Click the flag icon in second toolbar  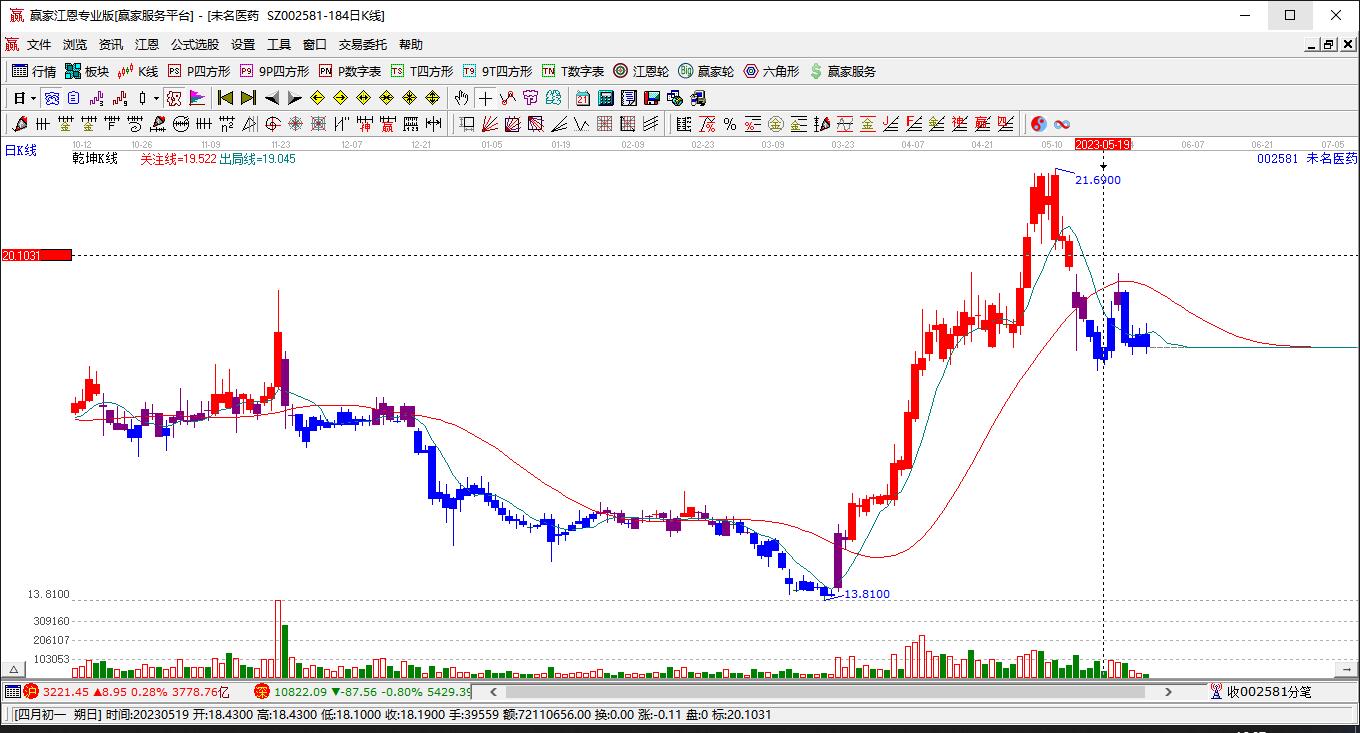click(x=197, y=98)
